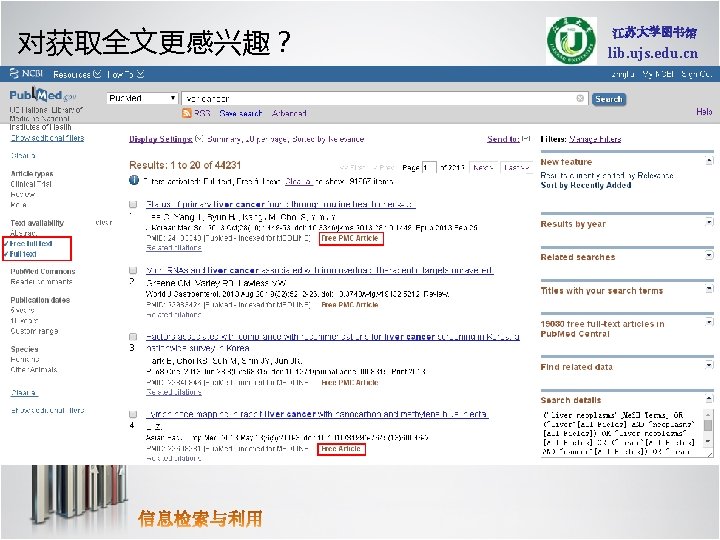Expand the Related searches panel

[x=709, y=255]
